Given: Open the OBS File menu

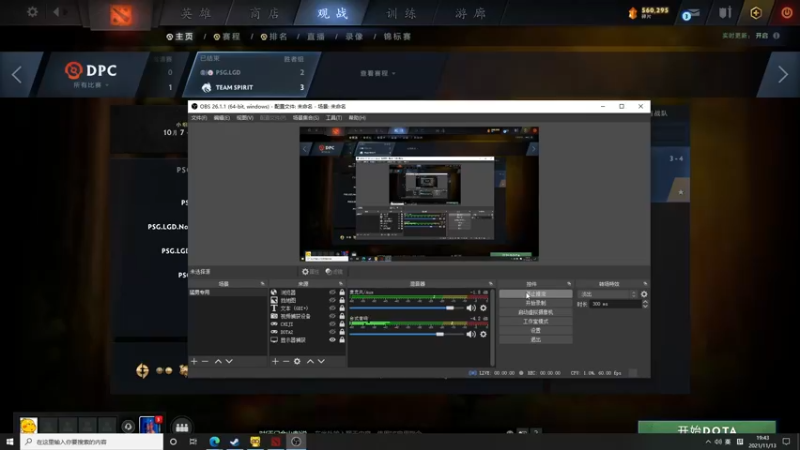Looking at the screenshot, I should tap(198, 118).
